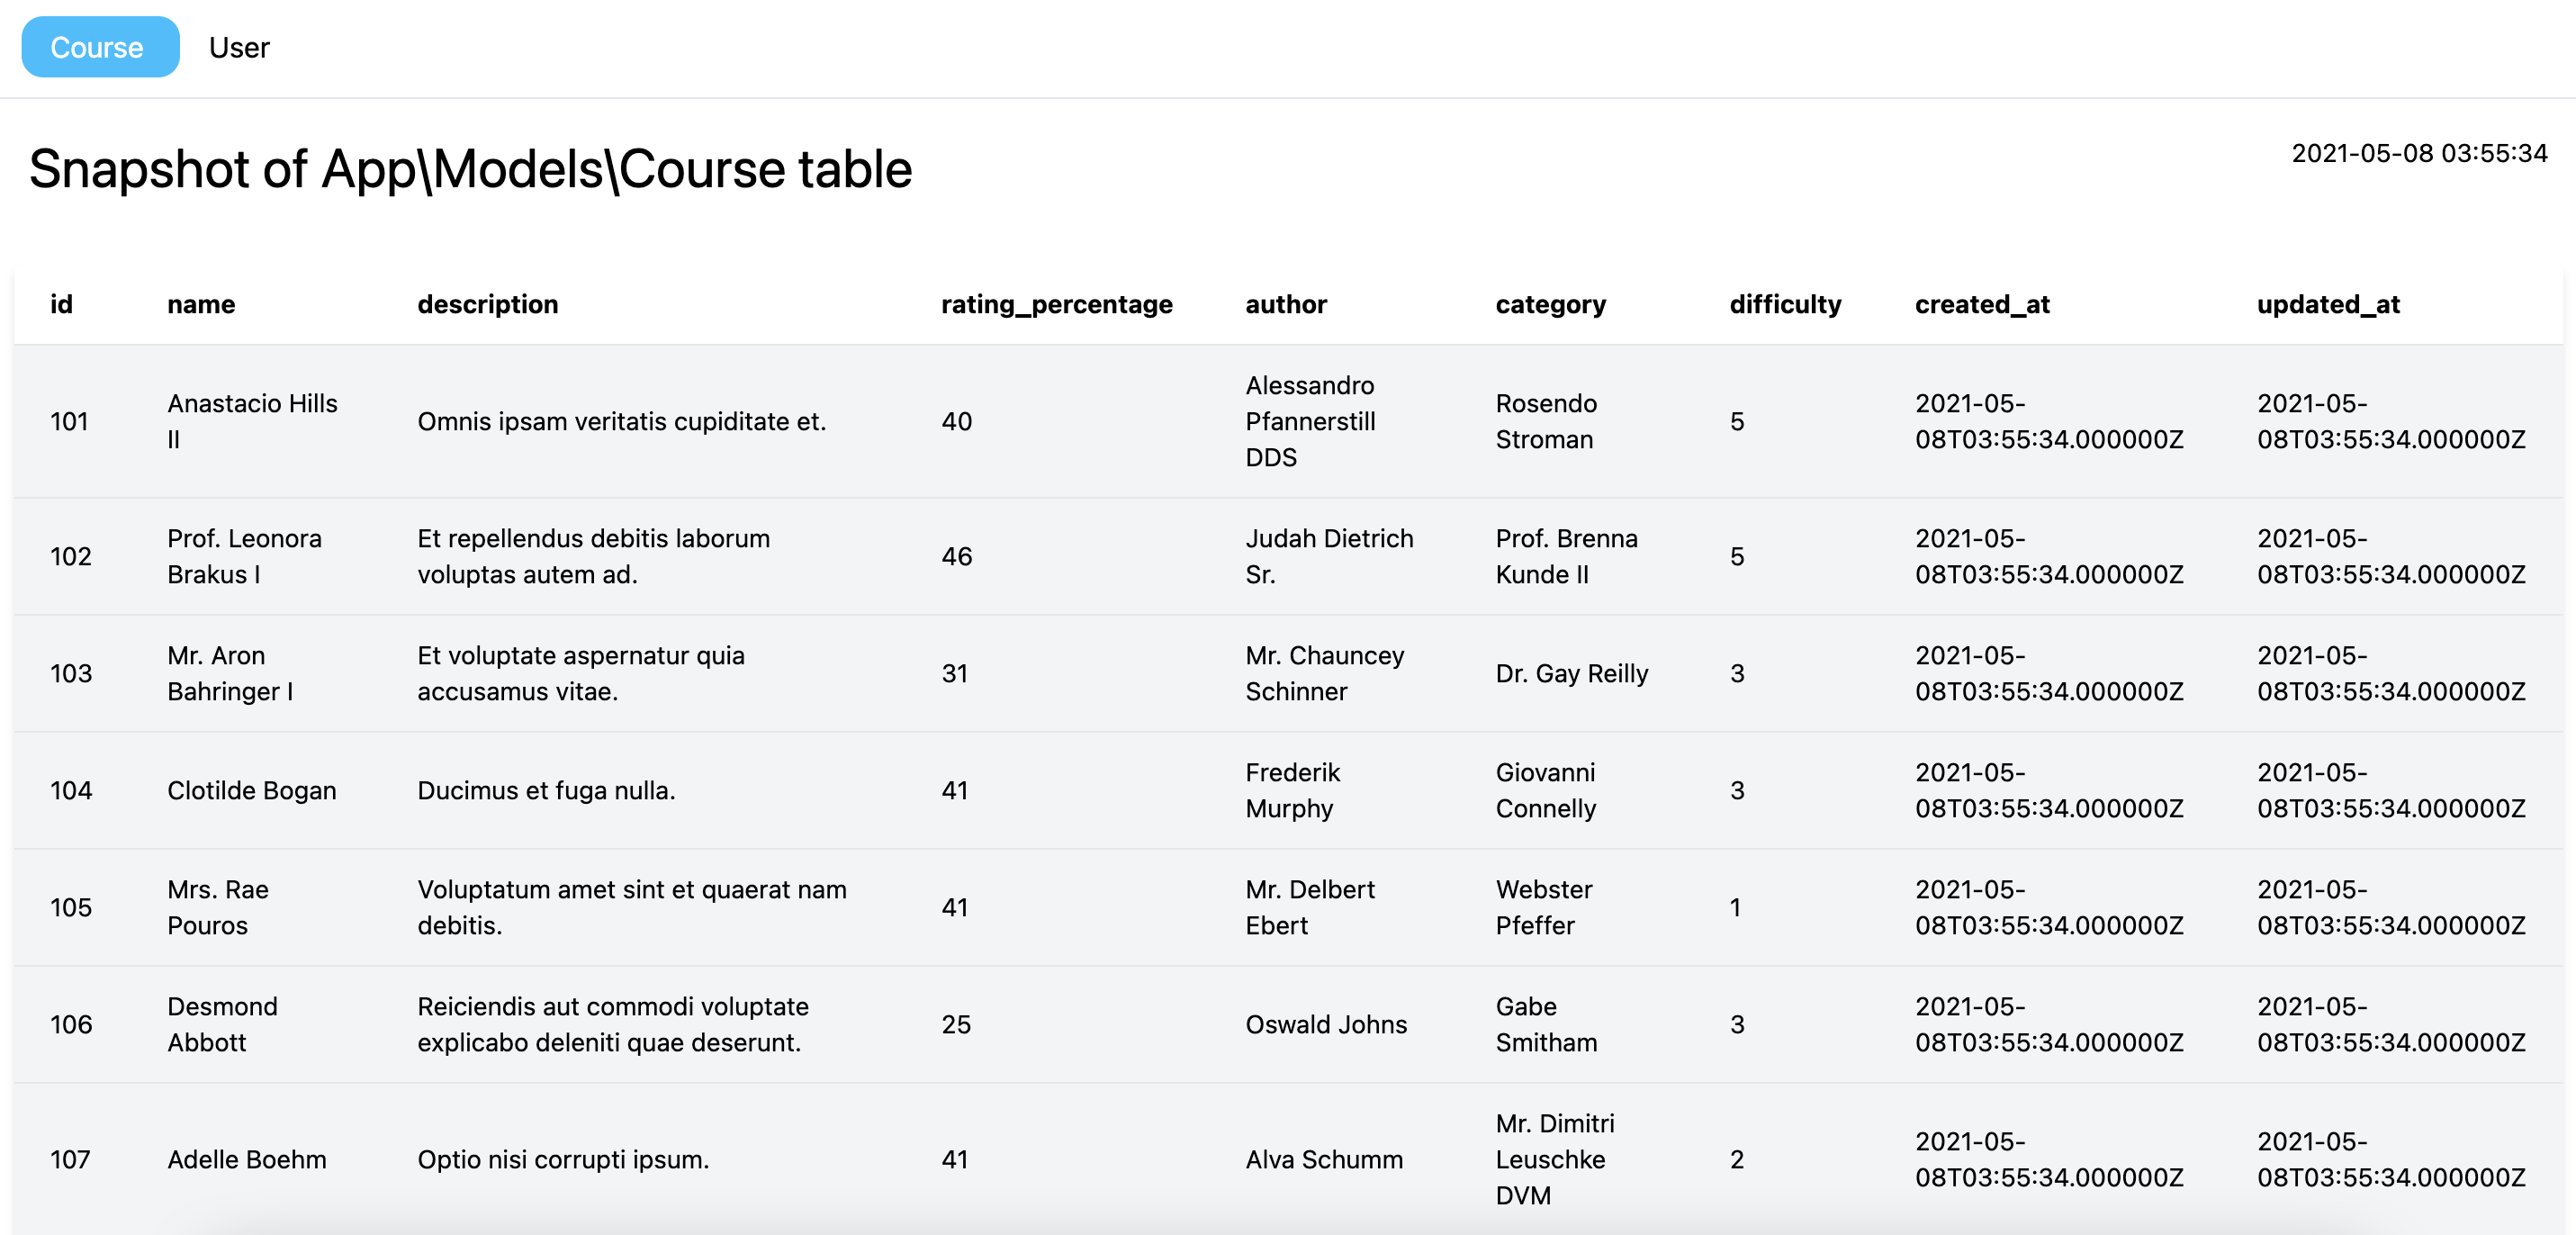Click the author column header
Image resolution: width=2576 pixels, height=1235 pixels.
point(1285,304)
